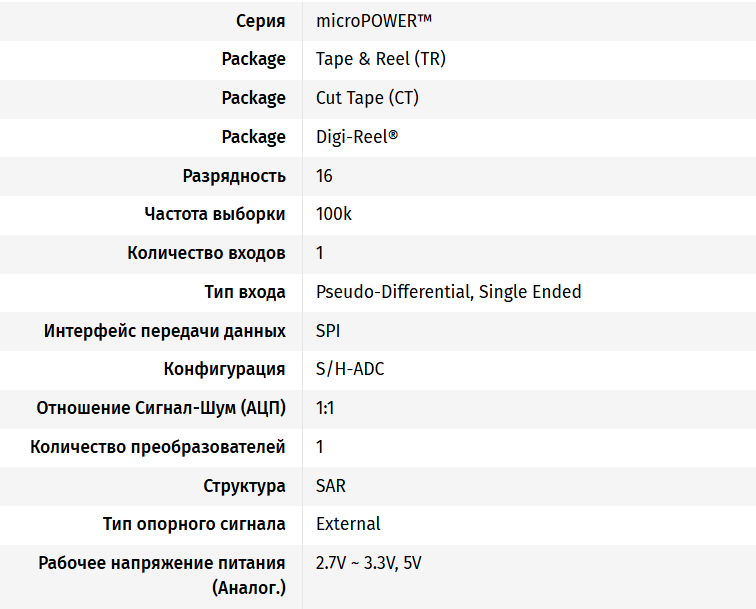Click the Отношение Сигнал-Шум (АЦП) label
This screenshot has height=609, width=756.
(161, 408)
